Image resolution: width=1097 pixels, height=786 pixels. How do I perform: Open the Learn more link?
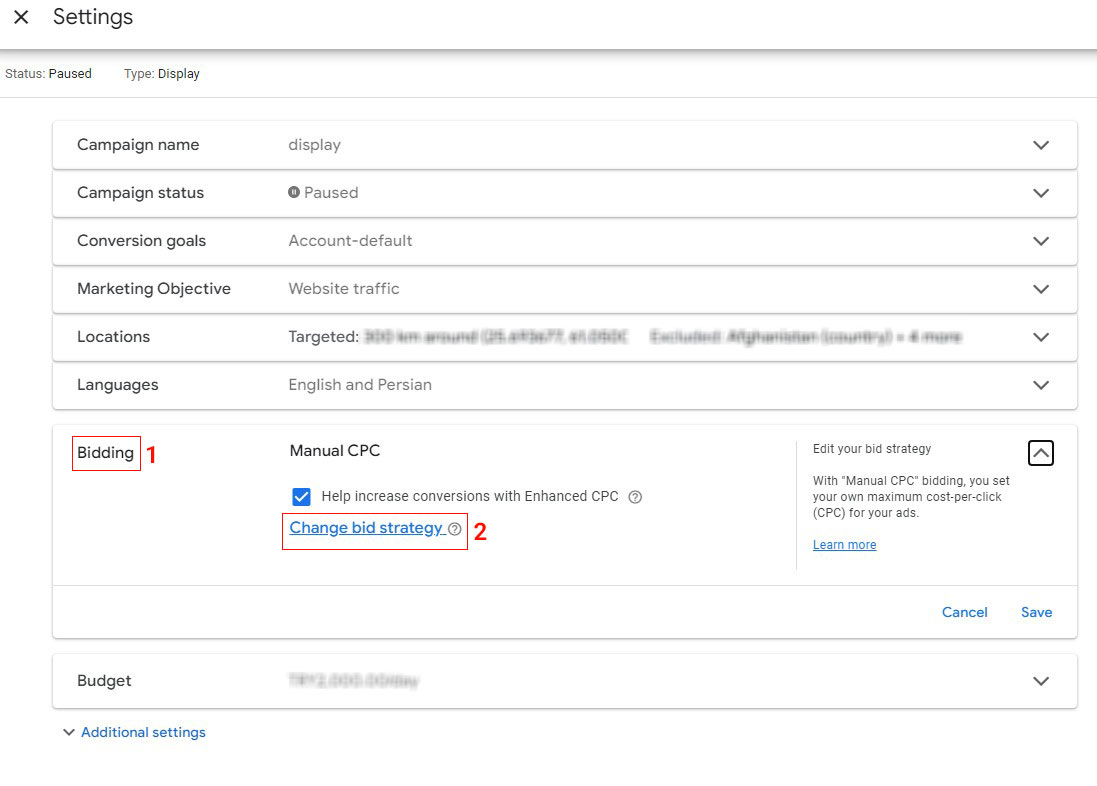click(x=844, y=545)
